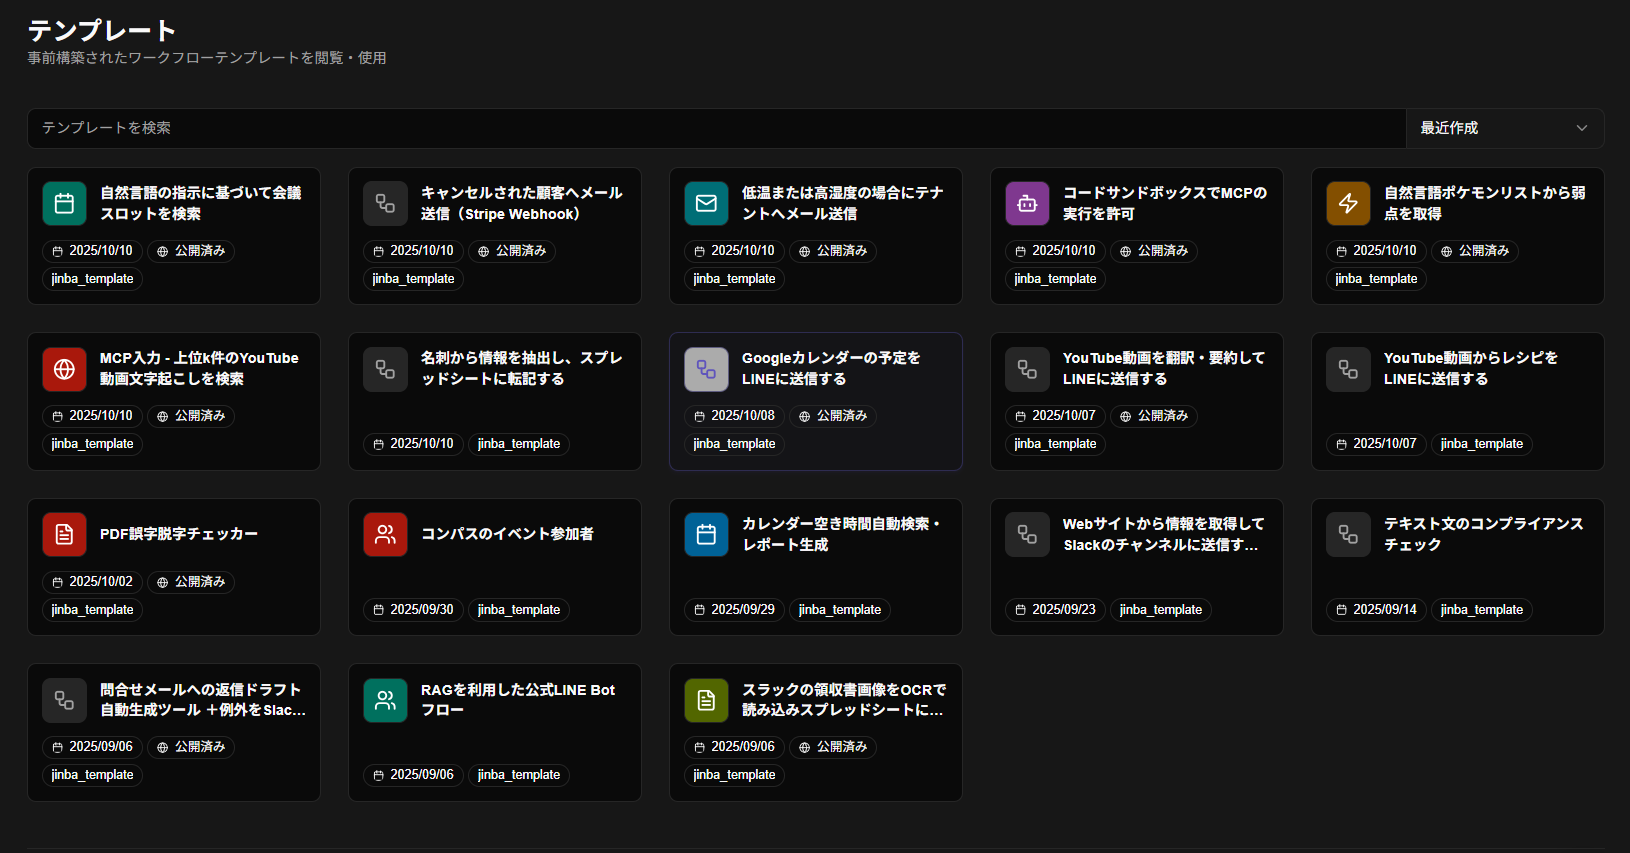The image size is (1630, 853).
Task: Click the workflow icon on キャンセルされた顧客へメール送信 card
Action: click(x=385, y=203)
